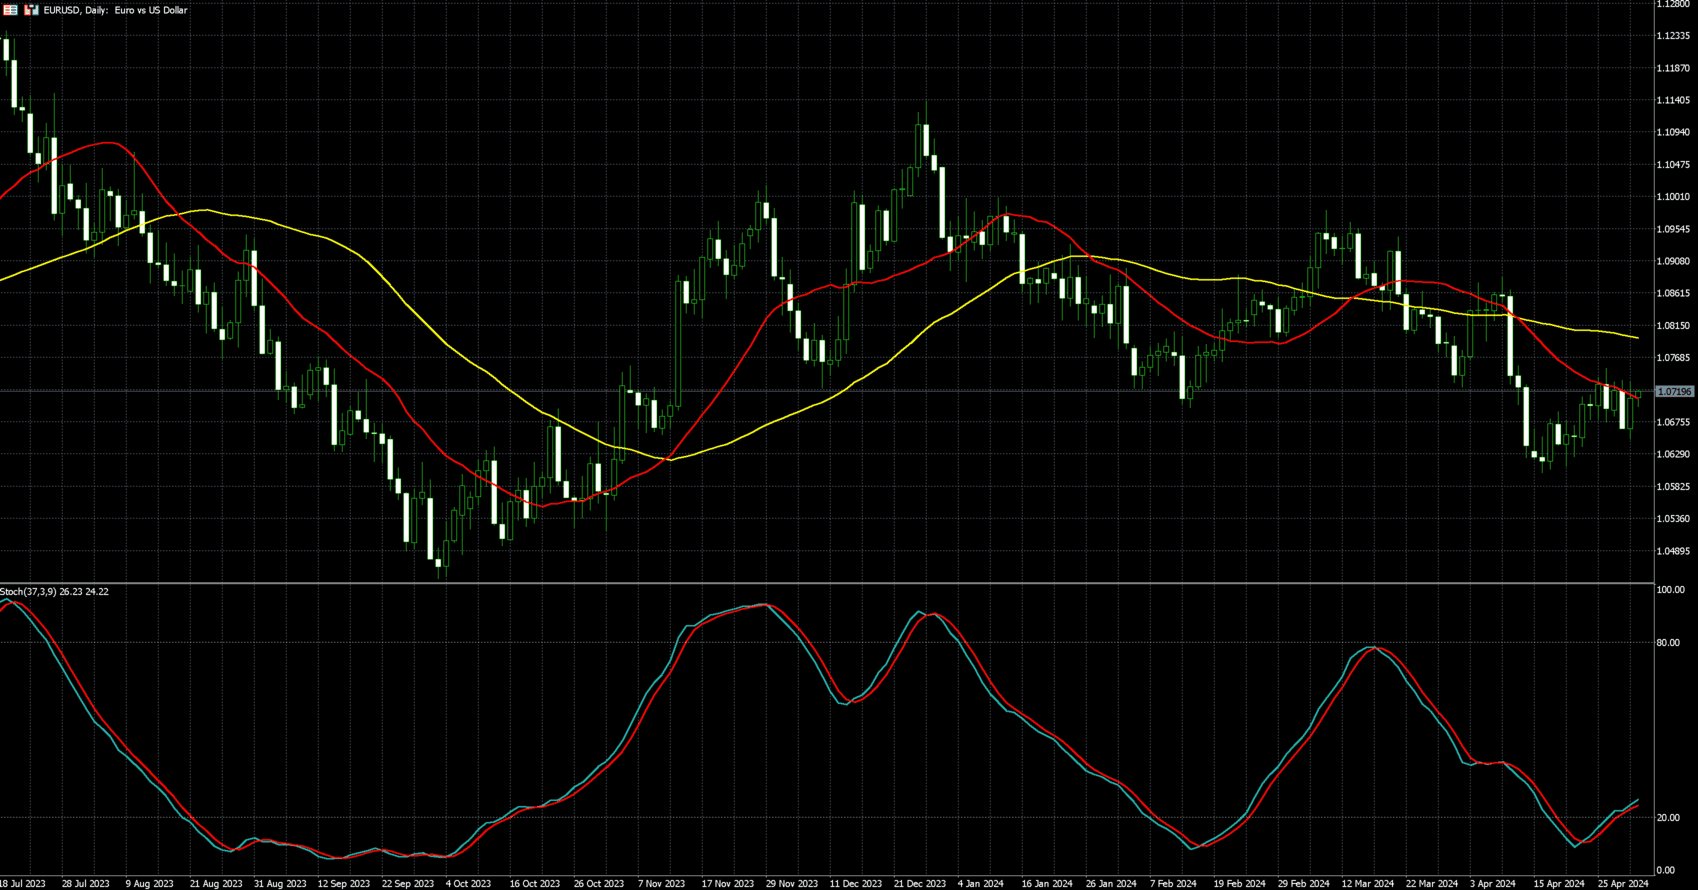Click the 4 Jan 2024 date label
Image resolution: width=1698 pixels, height=890 pixels.
(x=981, y=884)
